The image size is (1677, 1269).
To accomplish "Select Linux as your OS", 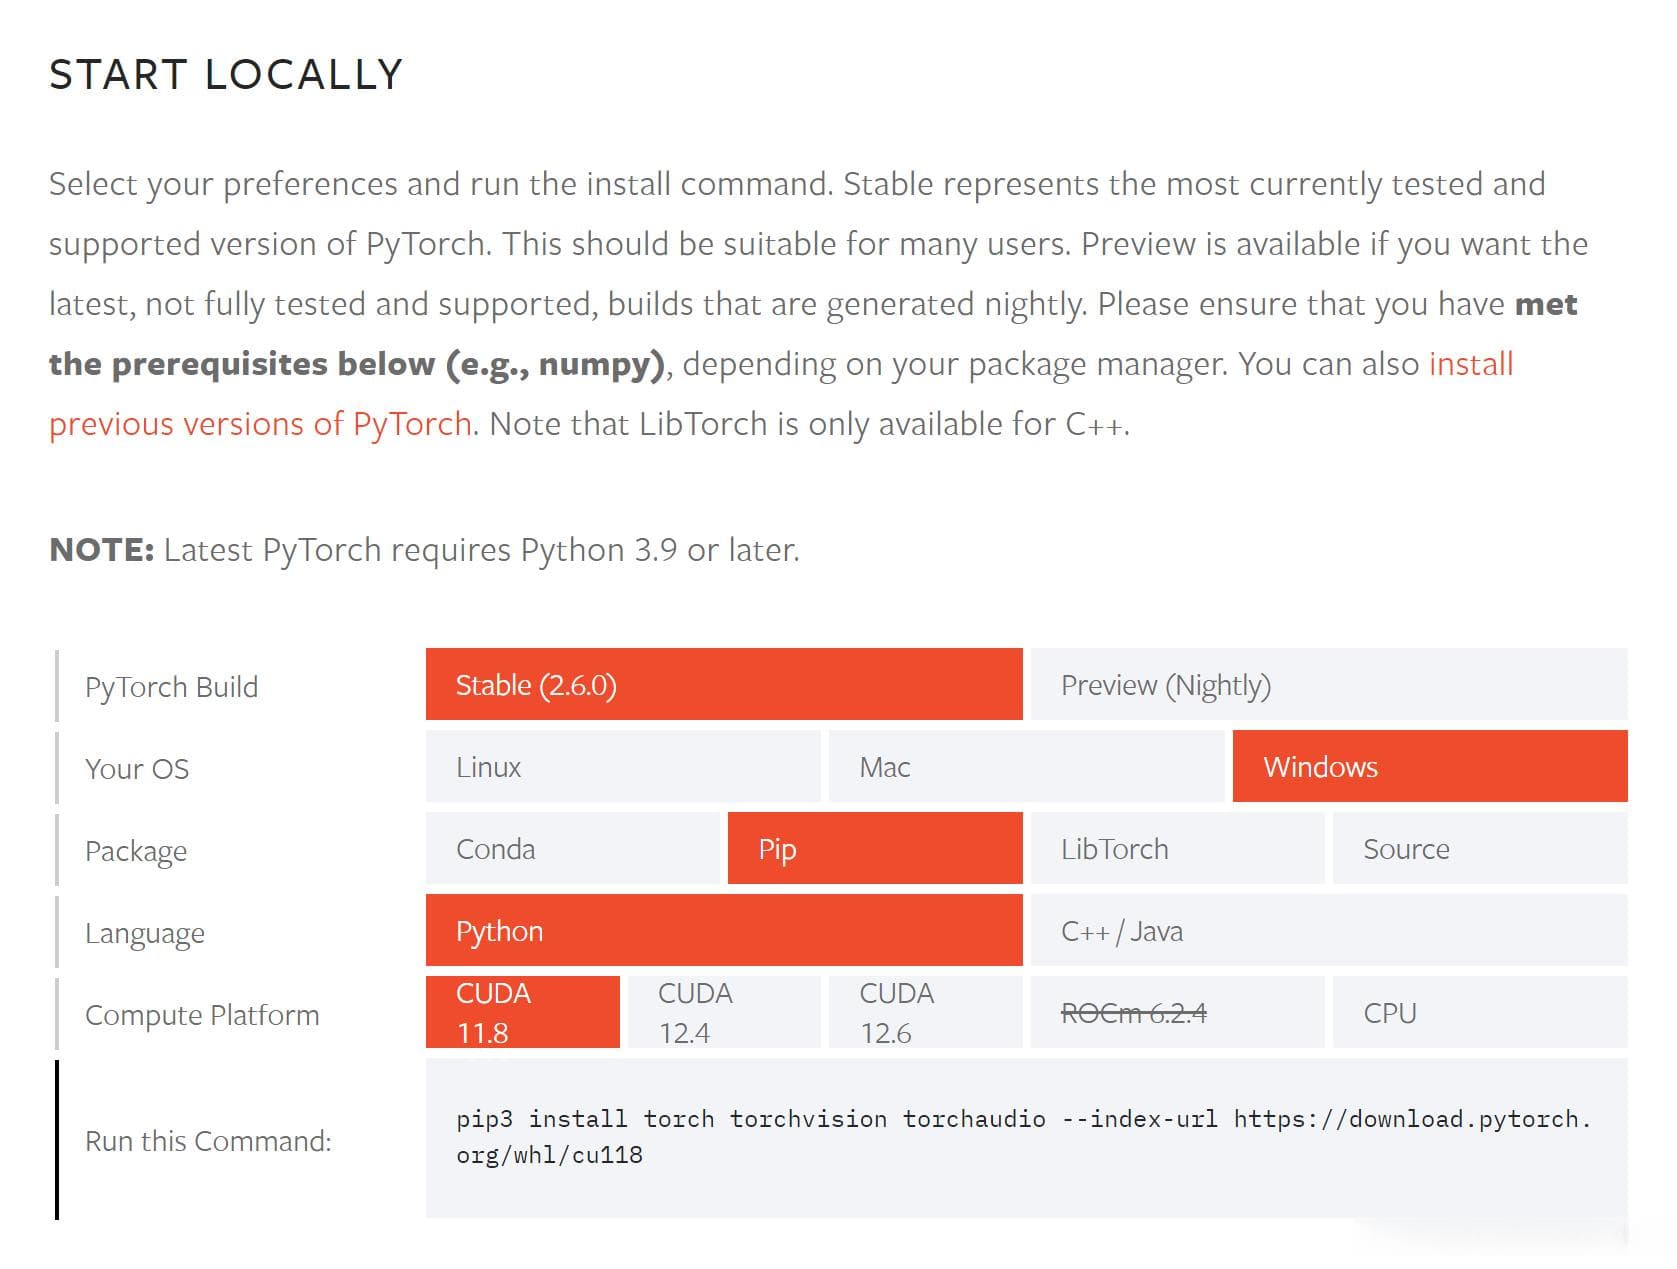I will 623,767.
